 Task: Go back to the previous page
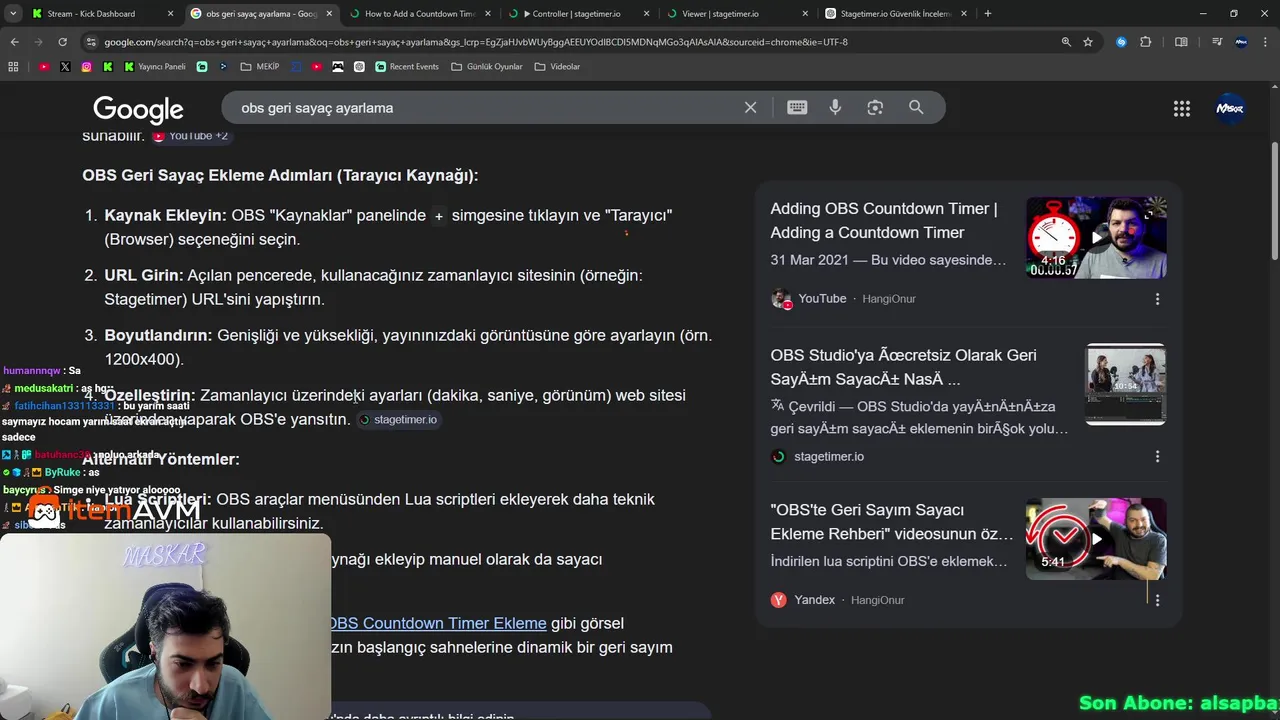pos(14,42)
